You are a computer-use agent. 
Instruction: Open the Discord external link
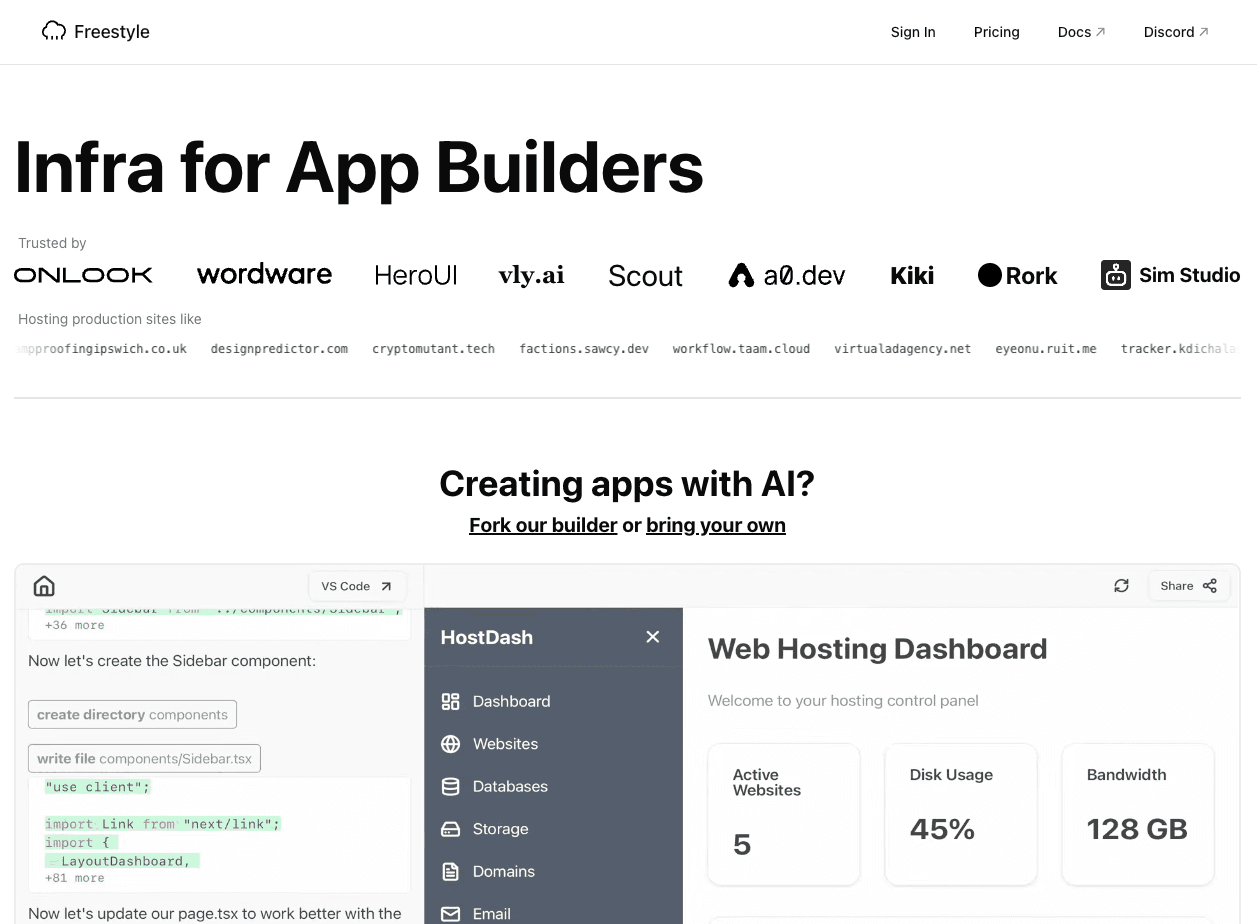coord(1176,32)
